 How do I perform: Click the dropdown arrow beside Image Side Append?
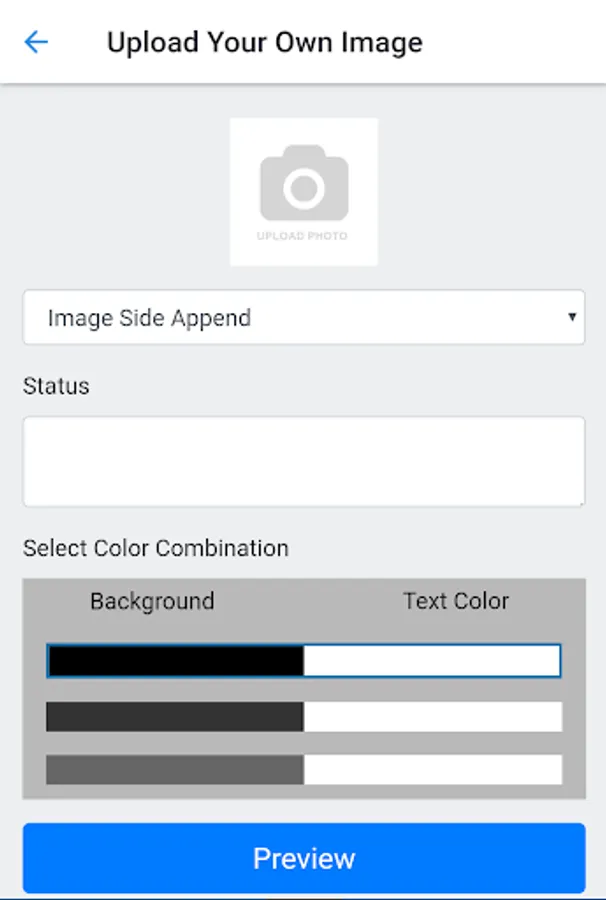(572, 318)
